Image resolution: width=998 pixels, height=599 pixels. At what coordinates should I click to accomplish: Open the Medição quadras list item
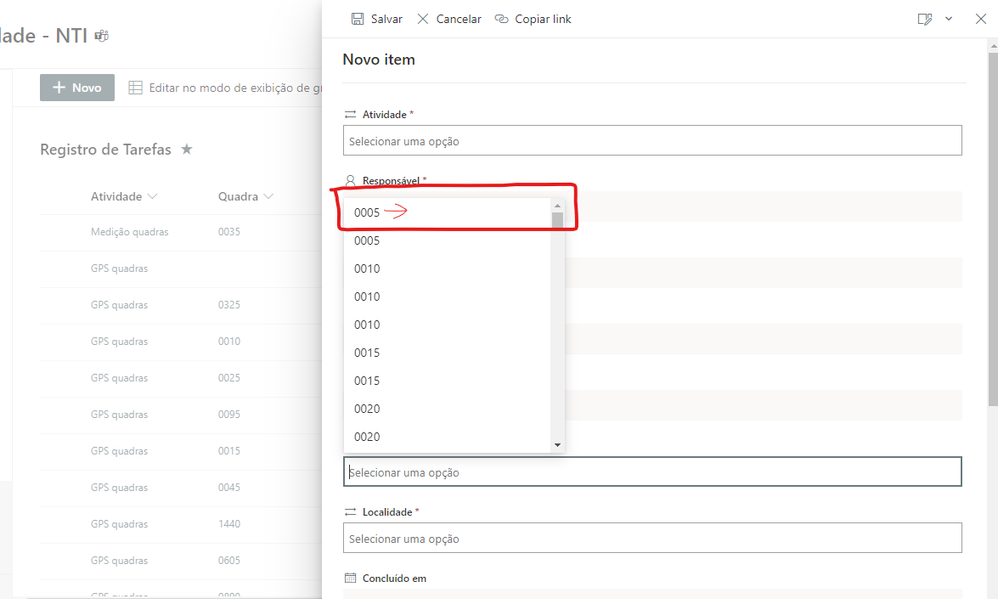point(129,232)
